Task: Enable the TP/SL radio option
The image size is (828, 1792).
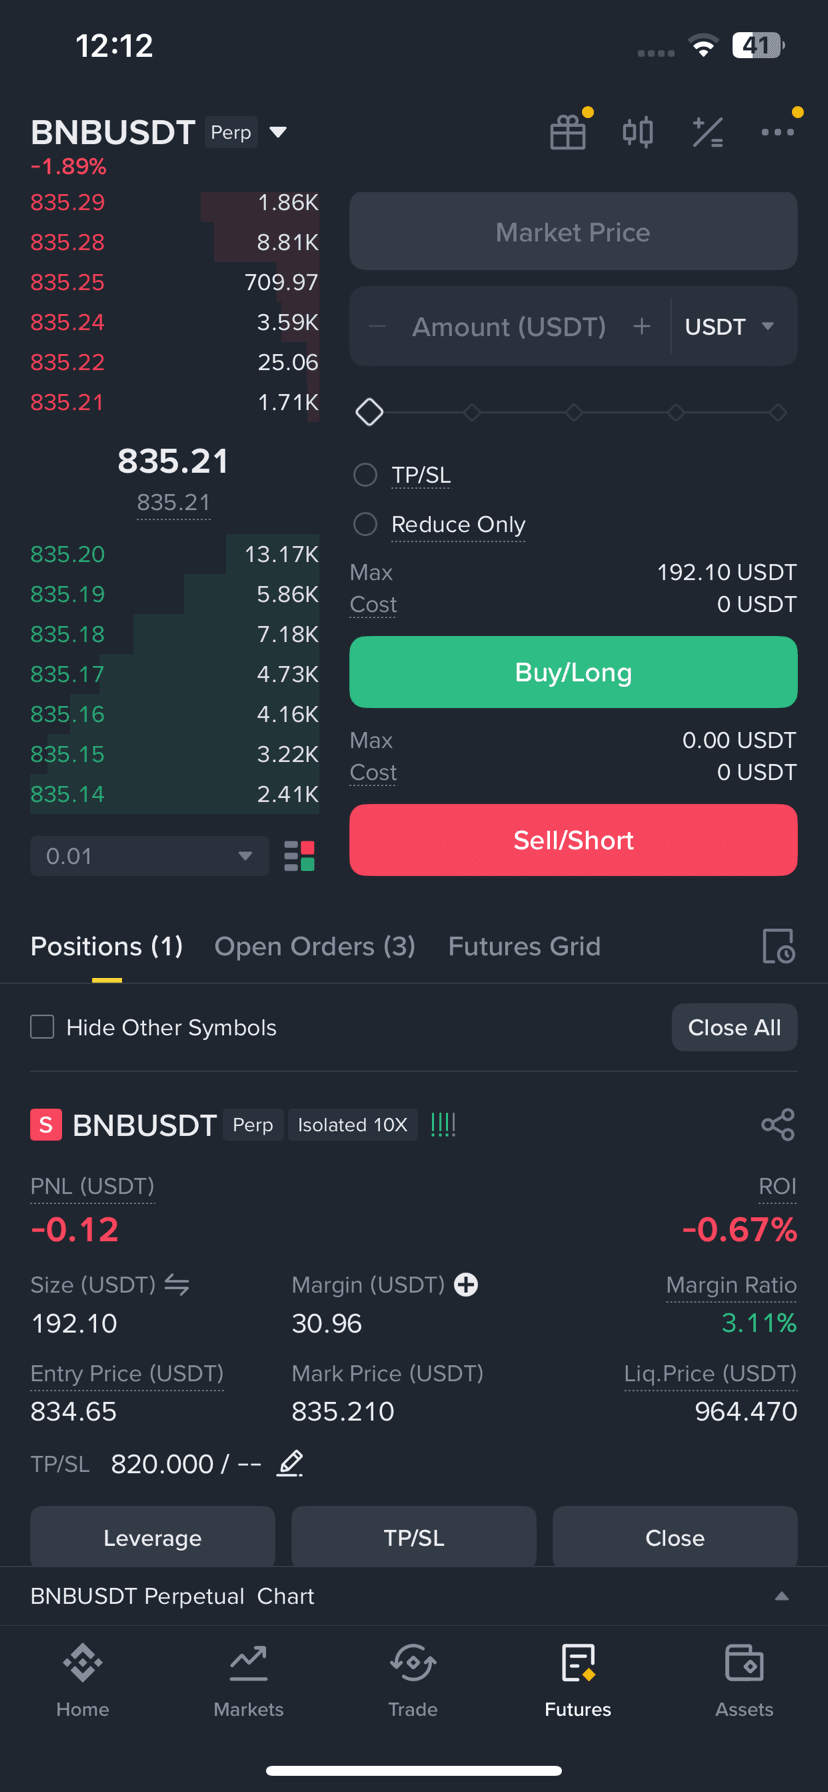Action: (365, 475)
